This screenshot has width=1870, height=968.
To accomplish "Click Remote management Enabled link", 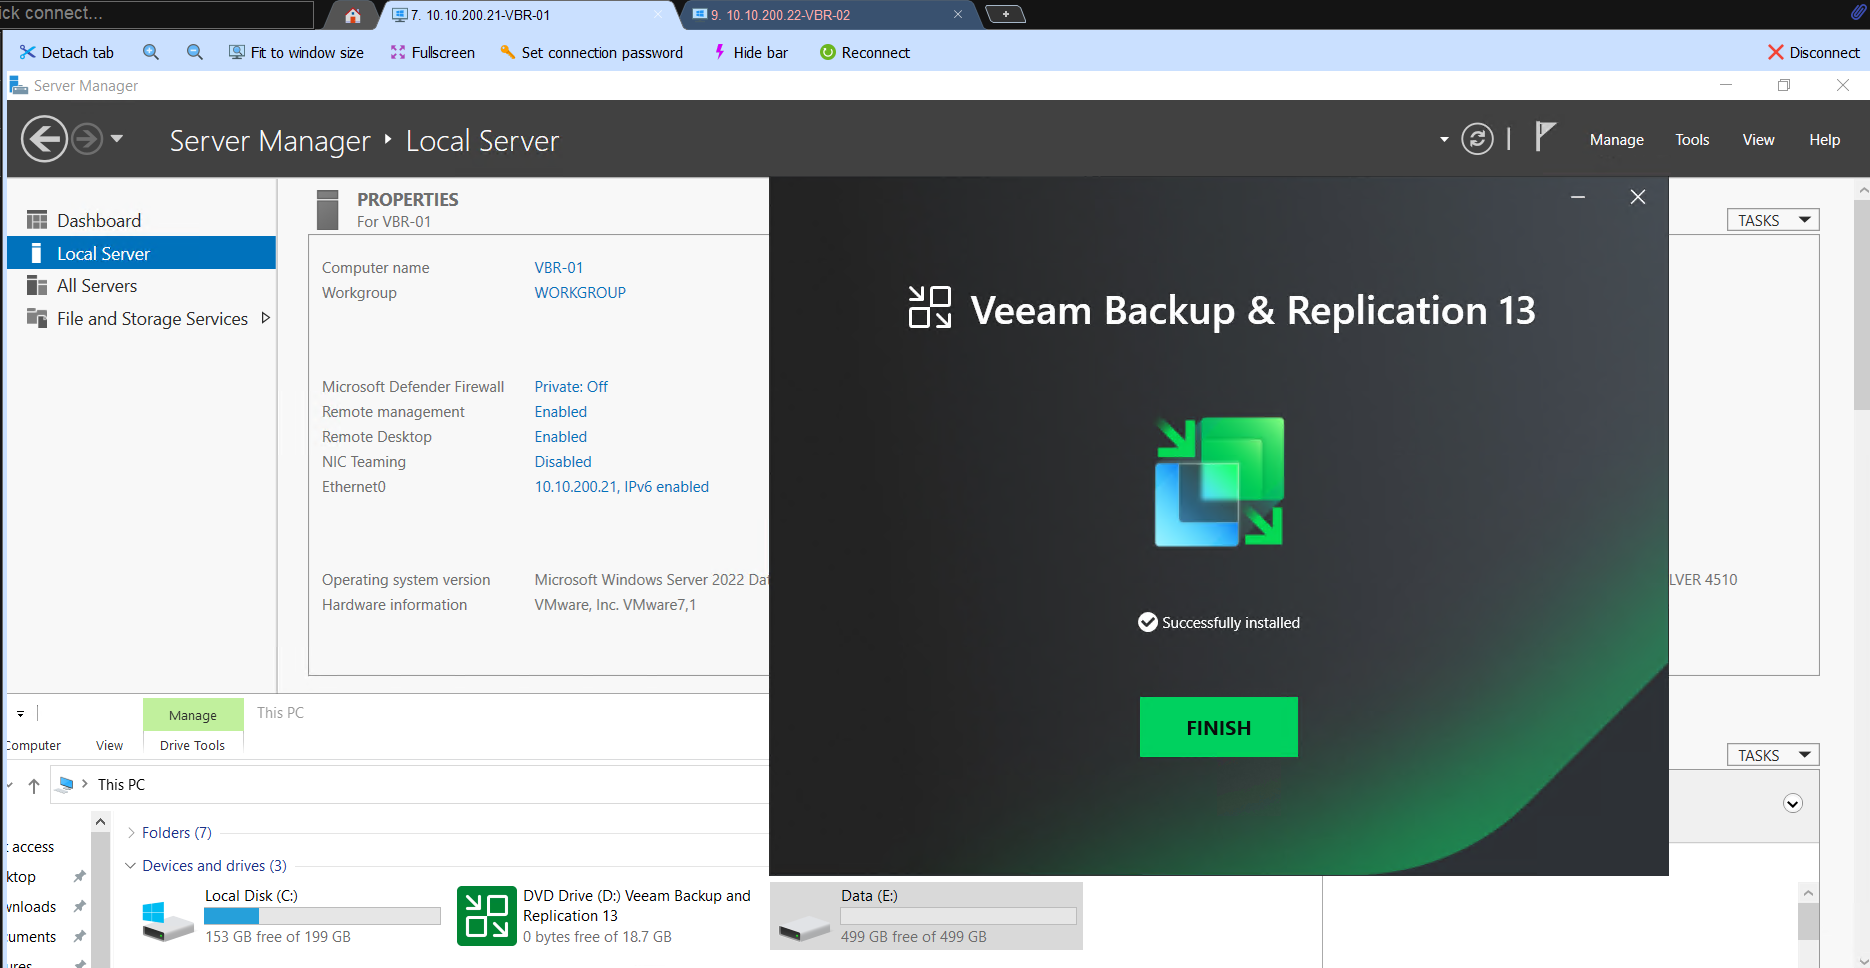I will (x=560, y=412).
